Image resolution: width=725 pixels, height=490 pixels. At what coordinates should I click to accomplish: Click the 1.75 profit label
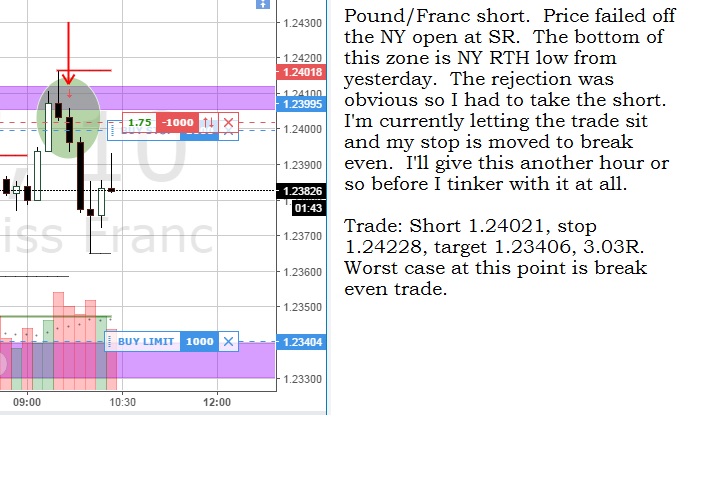(139, 122)
